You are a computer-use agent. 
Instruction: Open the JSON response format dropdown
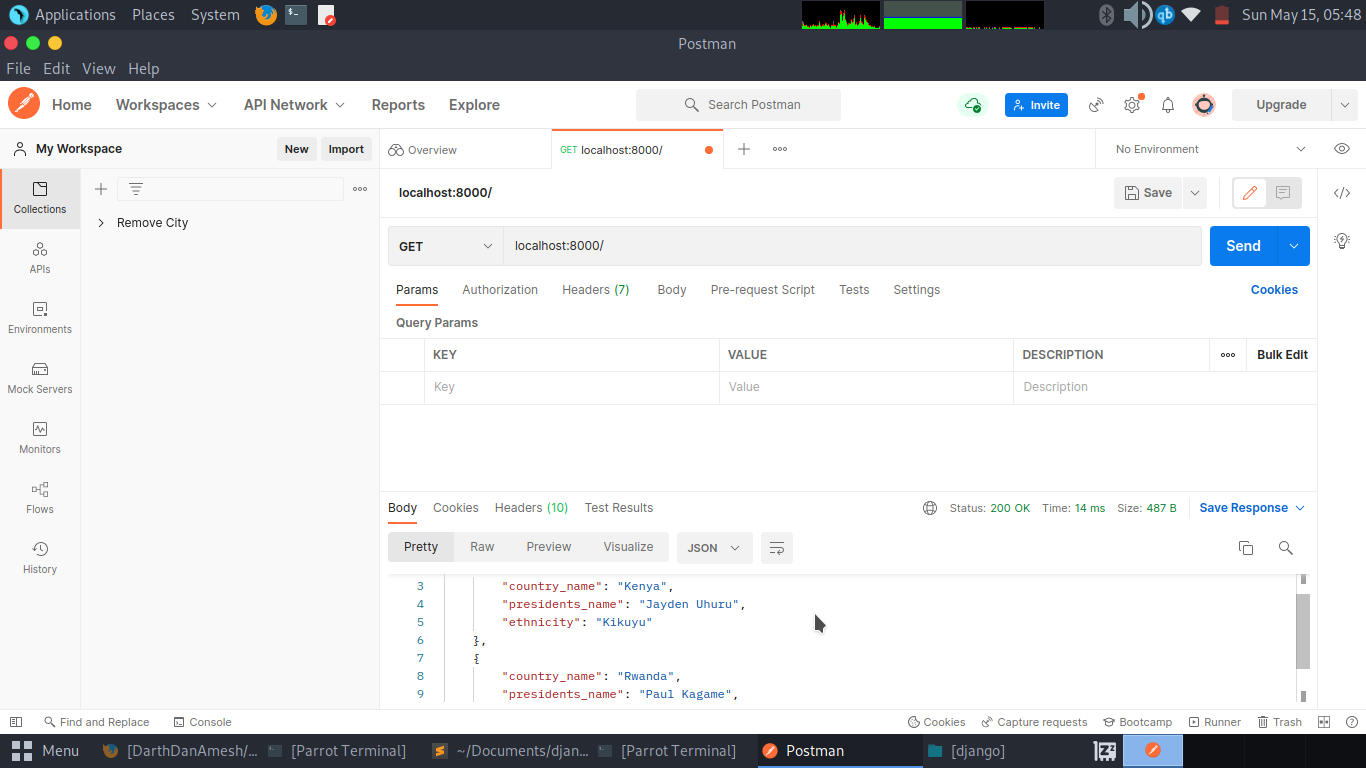[714, 547]
